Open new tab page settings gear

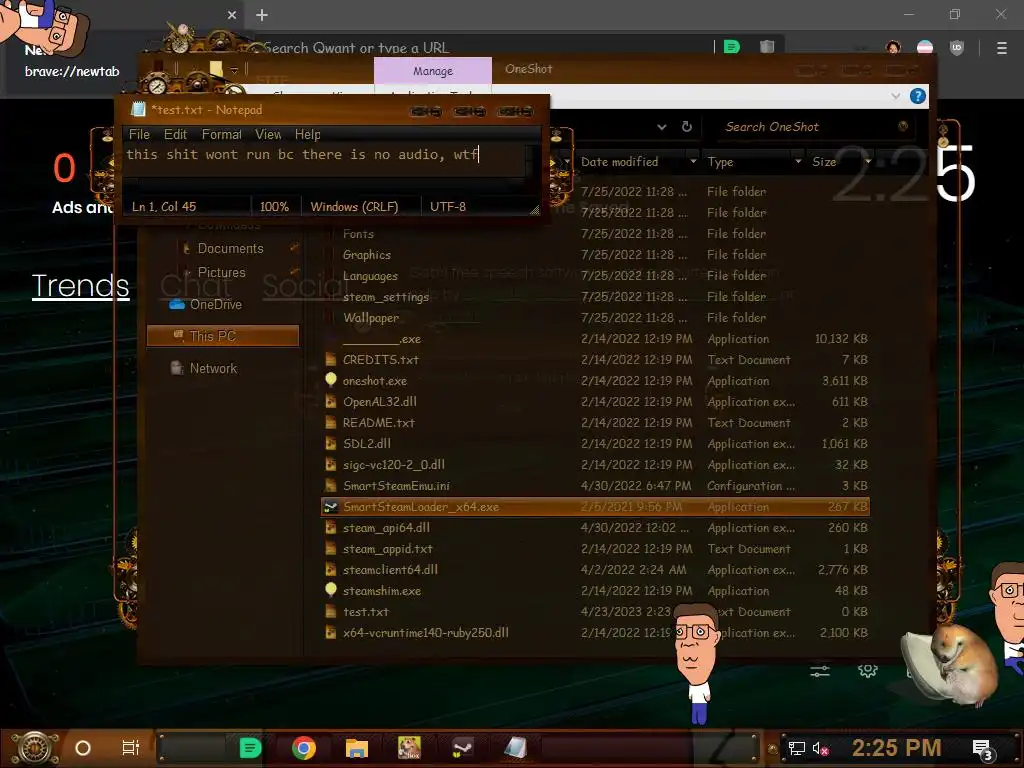pyautogui.click(x=867, y=670)
